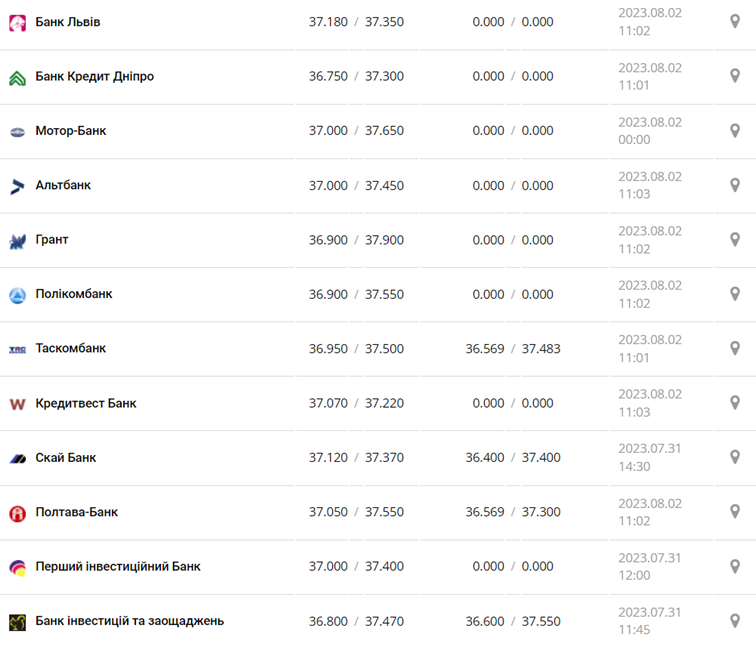Image resolution: width=756 pixels, height=648 pixels.
Task: Click the Скай Банк name link
Action: click(x=65, y=457)
